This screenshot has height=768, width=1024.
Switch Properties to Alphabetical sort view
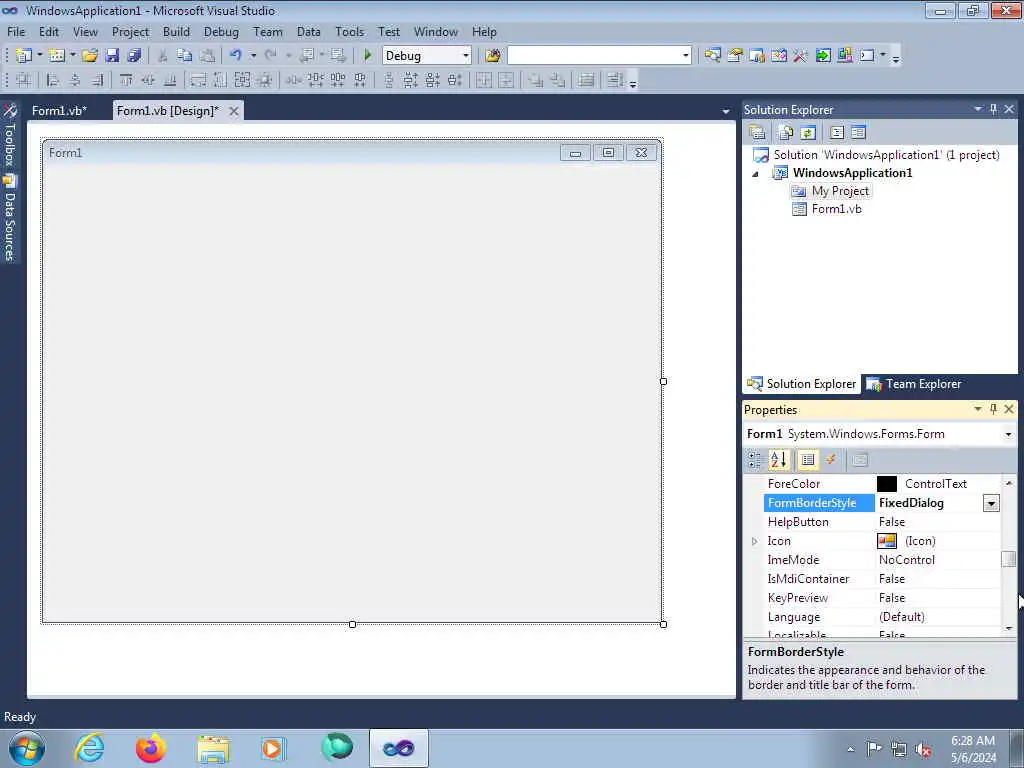pos(778,460)
